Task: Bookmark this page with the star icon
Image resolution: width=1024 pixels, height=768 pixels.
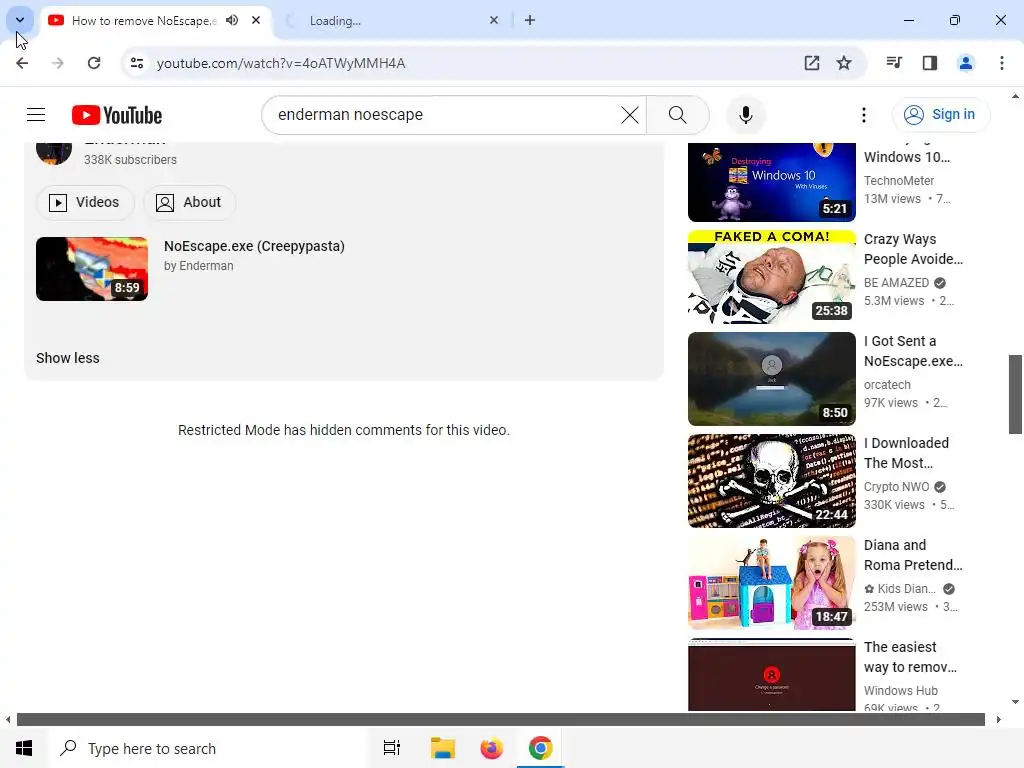Action: 844,63
